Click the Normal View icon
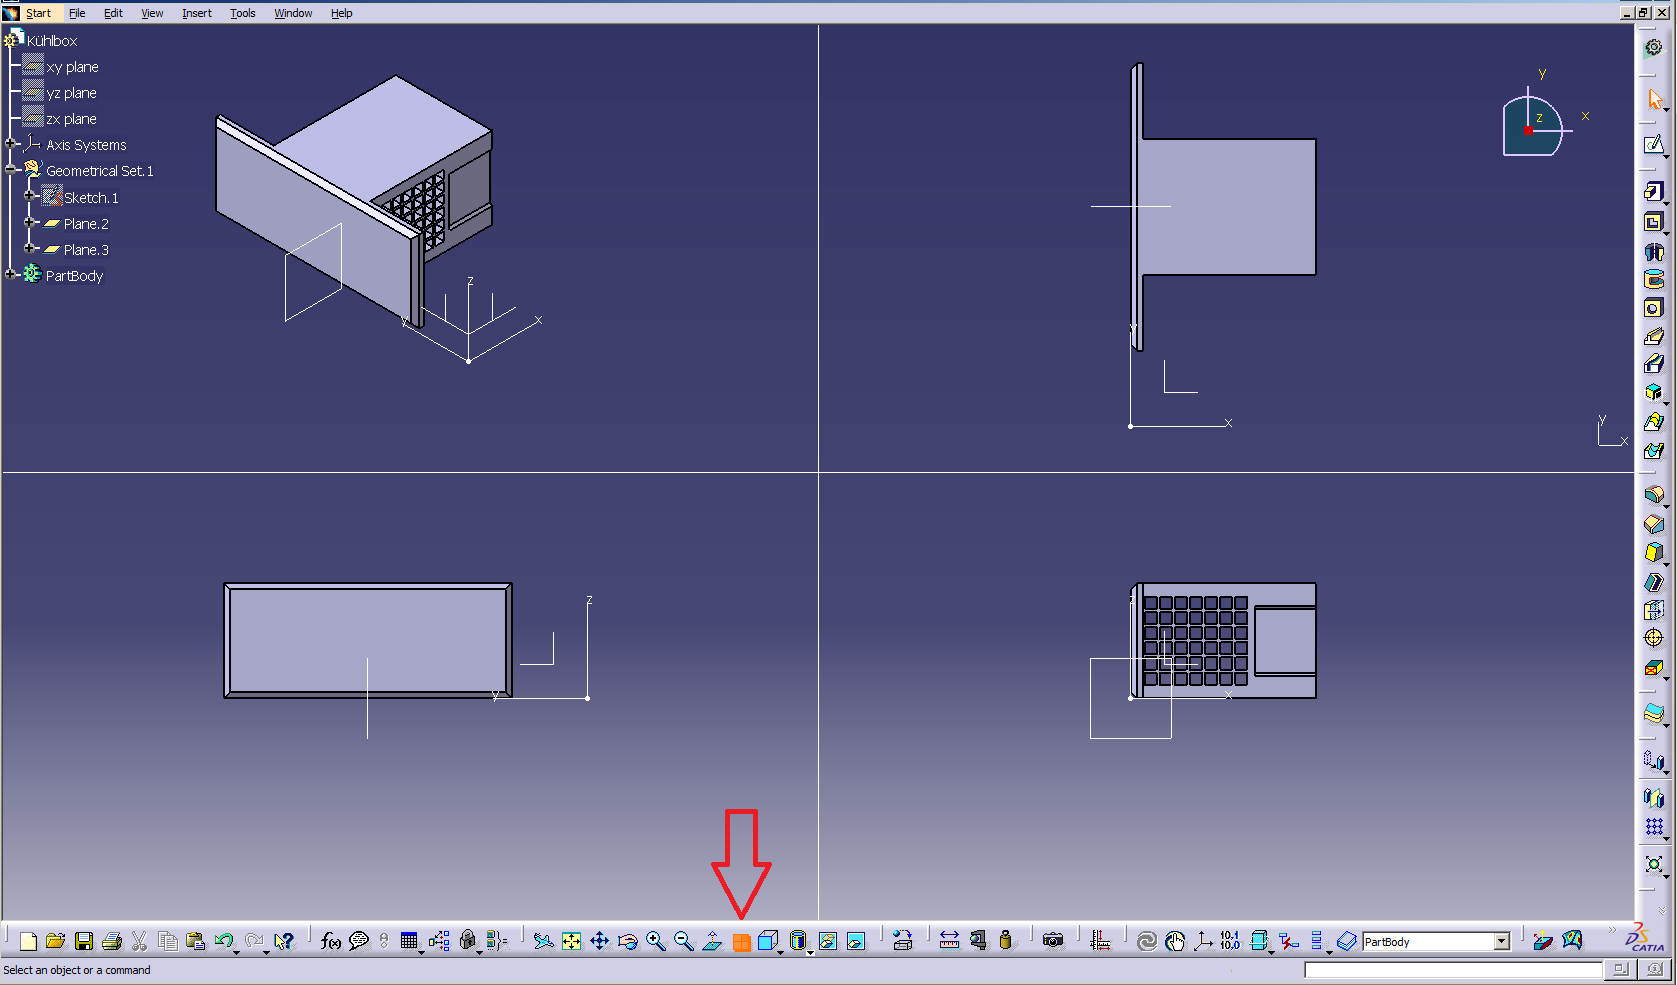1677x985 pixels. click(x=712, y=941)
